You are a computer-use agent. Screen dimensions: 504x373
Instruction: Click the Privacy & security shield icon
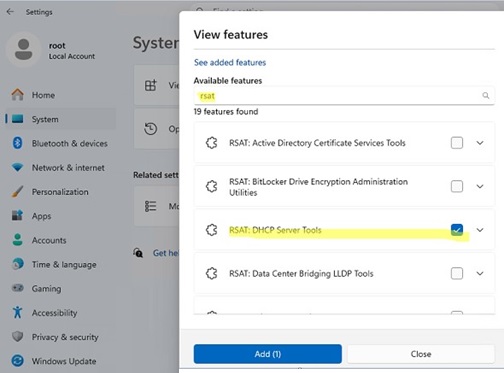point(17,337)
